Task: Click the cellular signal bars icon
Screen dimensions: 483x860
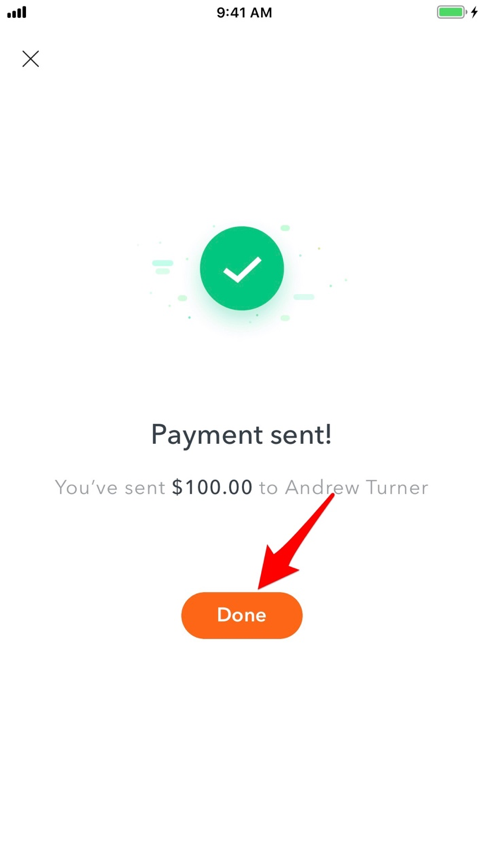Action: [x=17, y=13]
